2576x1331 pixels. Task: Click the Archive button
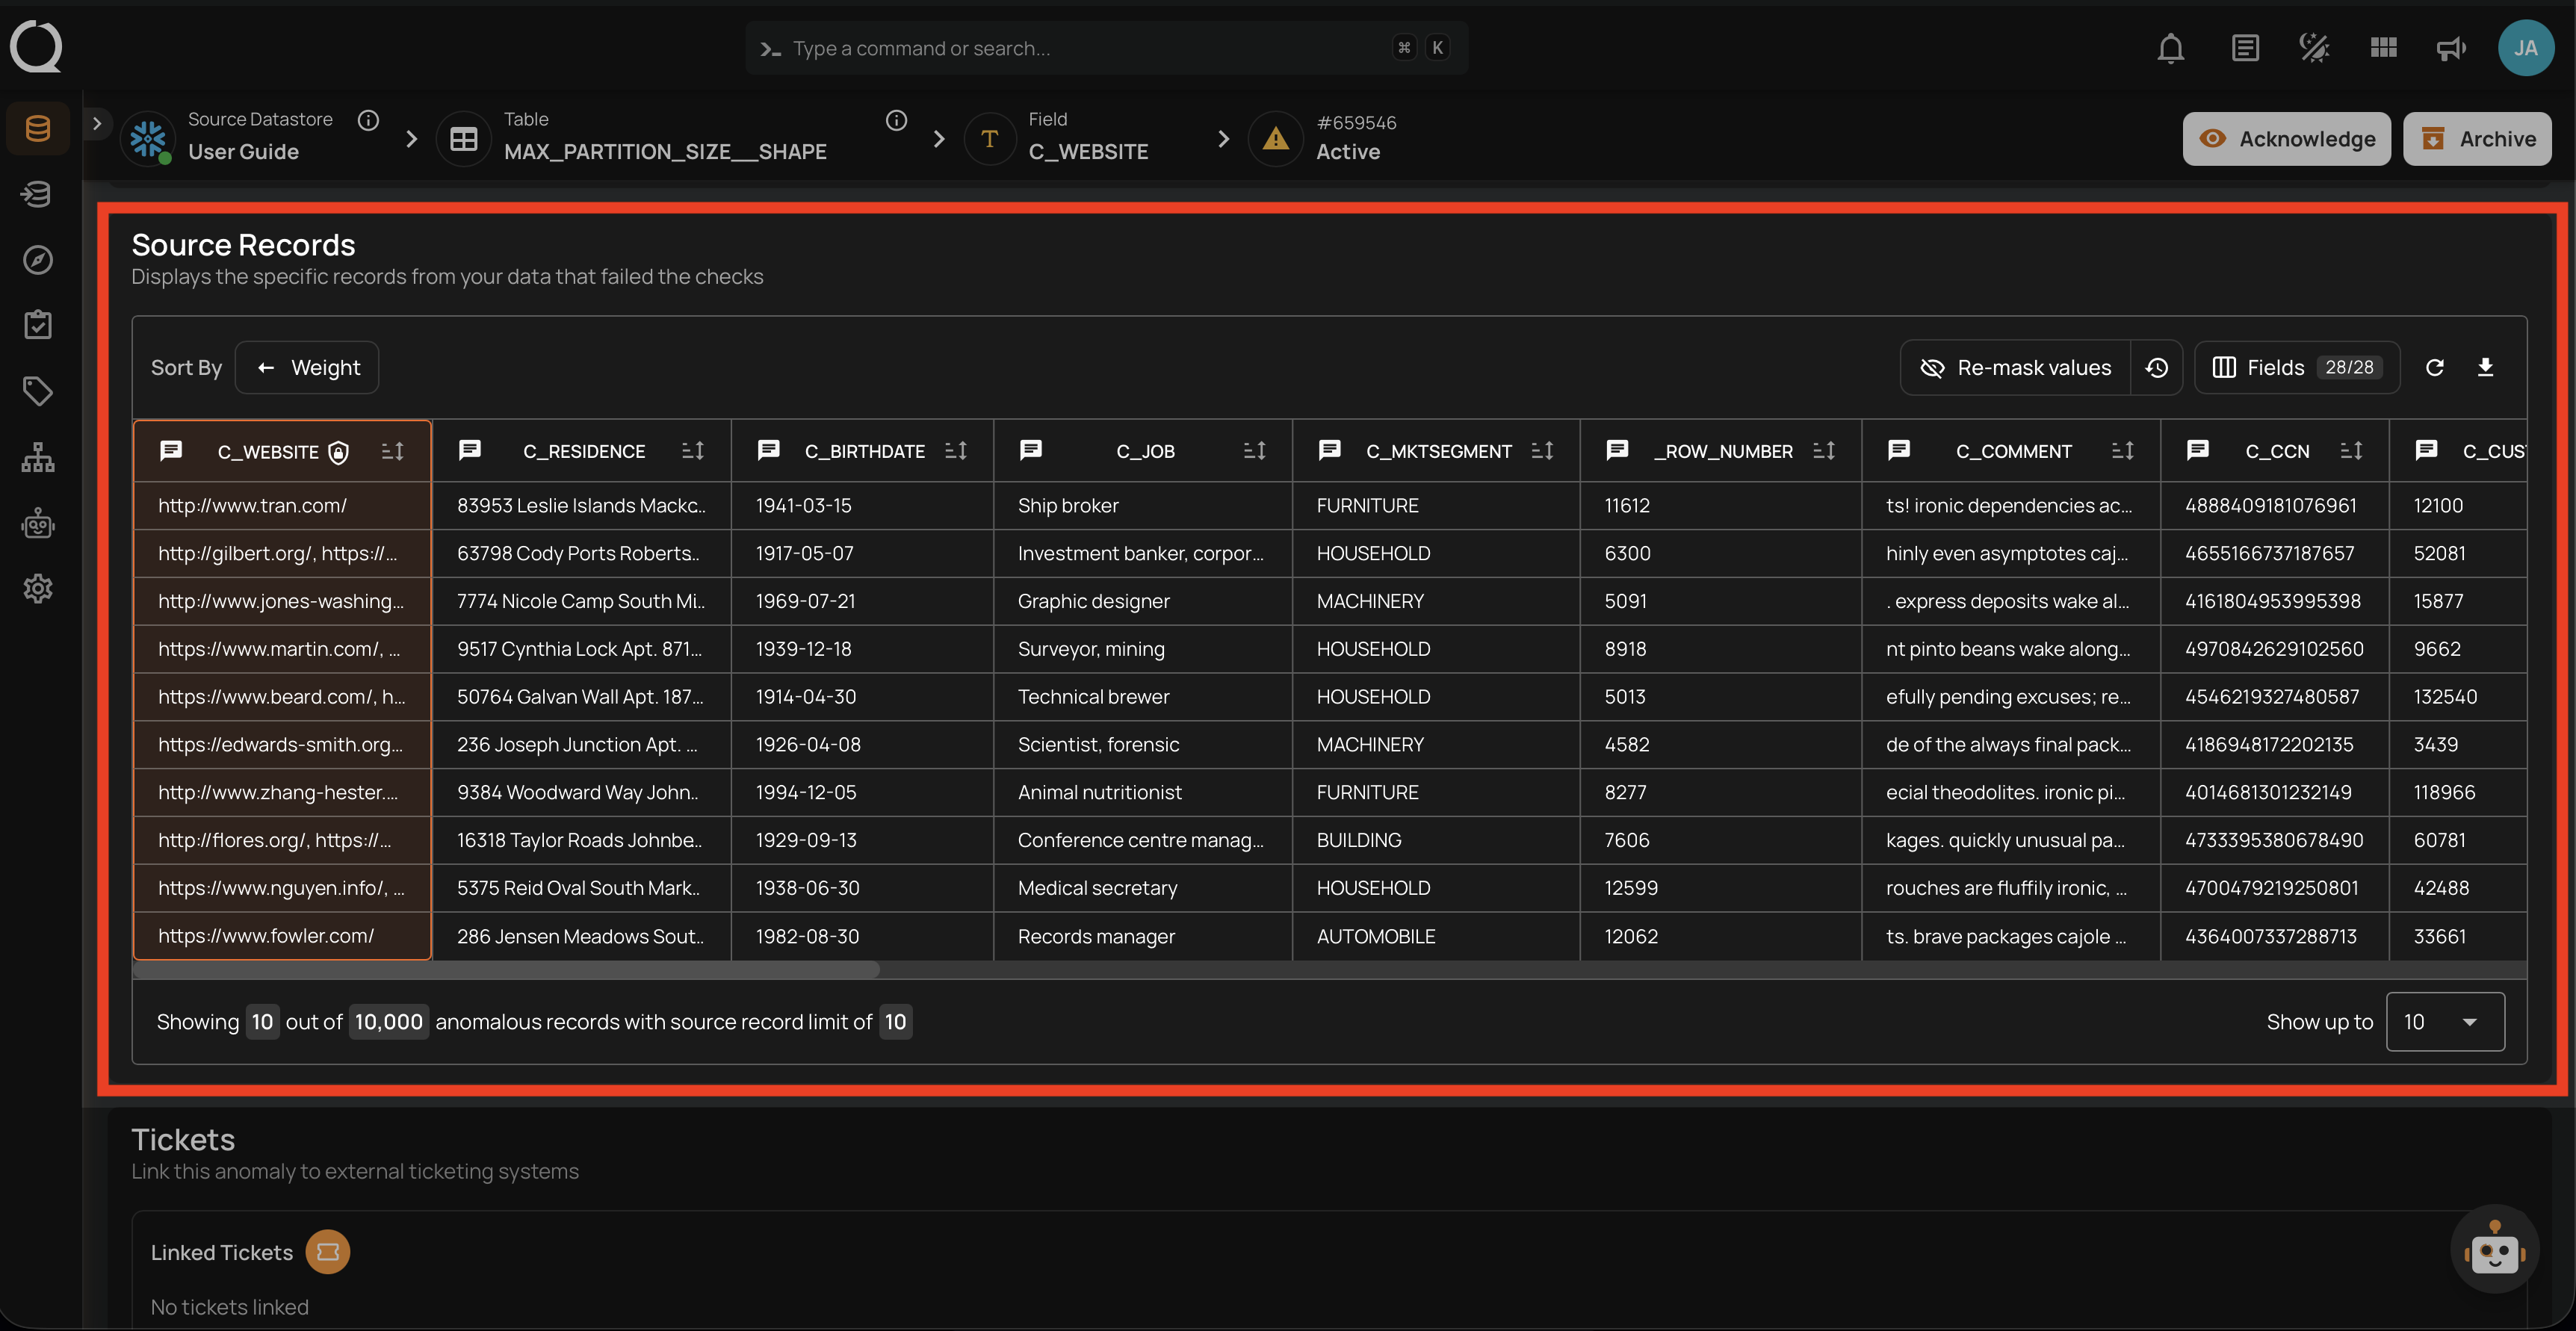[x=2477, y=139]
